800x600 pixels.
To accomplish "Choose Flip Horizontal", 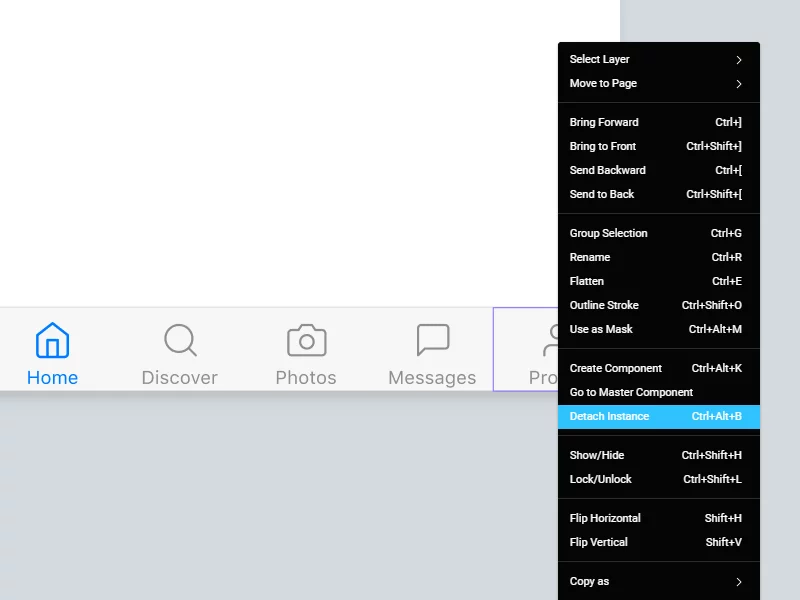I will (659, 518).
